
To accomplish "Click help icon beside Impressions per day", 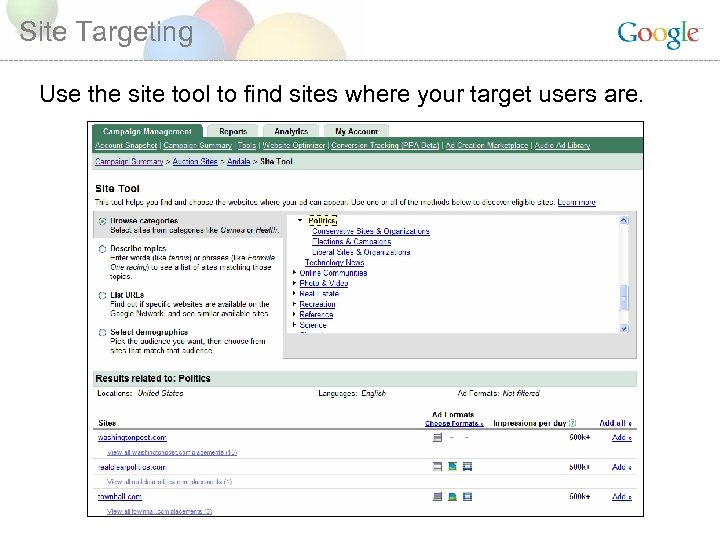I will (x=572, y=423).
